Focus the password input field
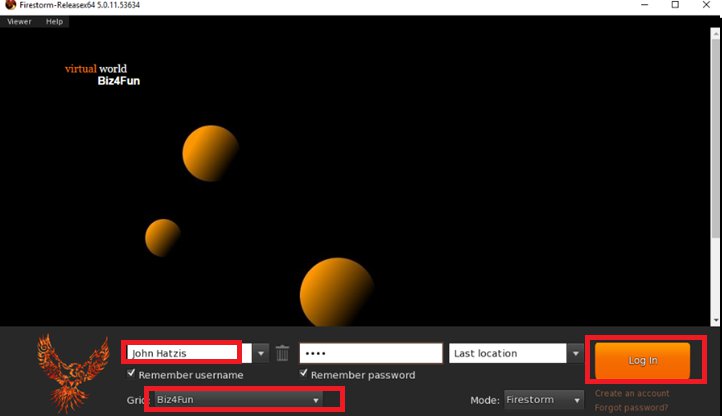Screen dimensions: 722x416 tap(370, 353)
